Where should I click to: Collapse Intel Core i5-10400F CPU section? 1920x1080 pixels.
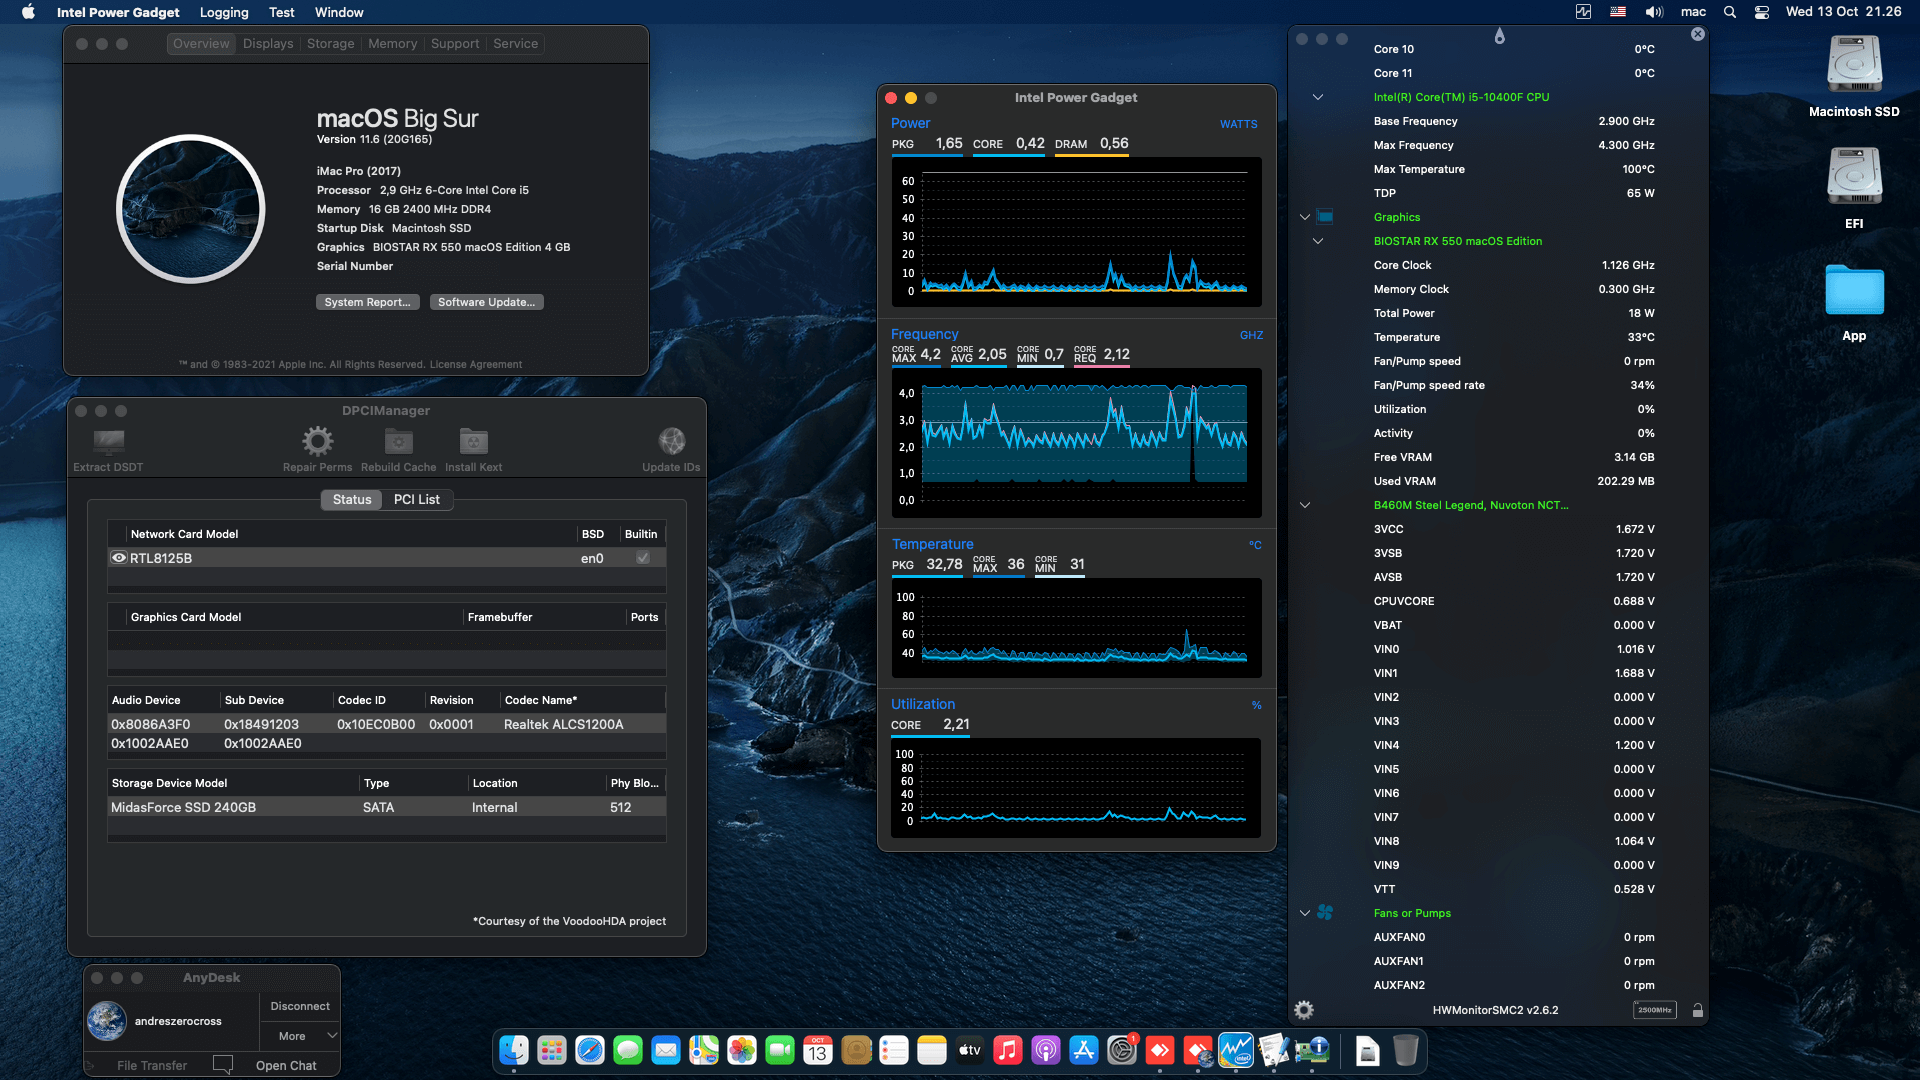(1317, 97)
